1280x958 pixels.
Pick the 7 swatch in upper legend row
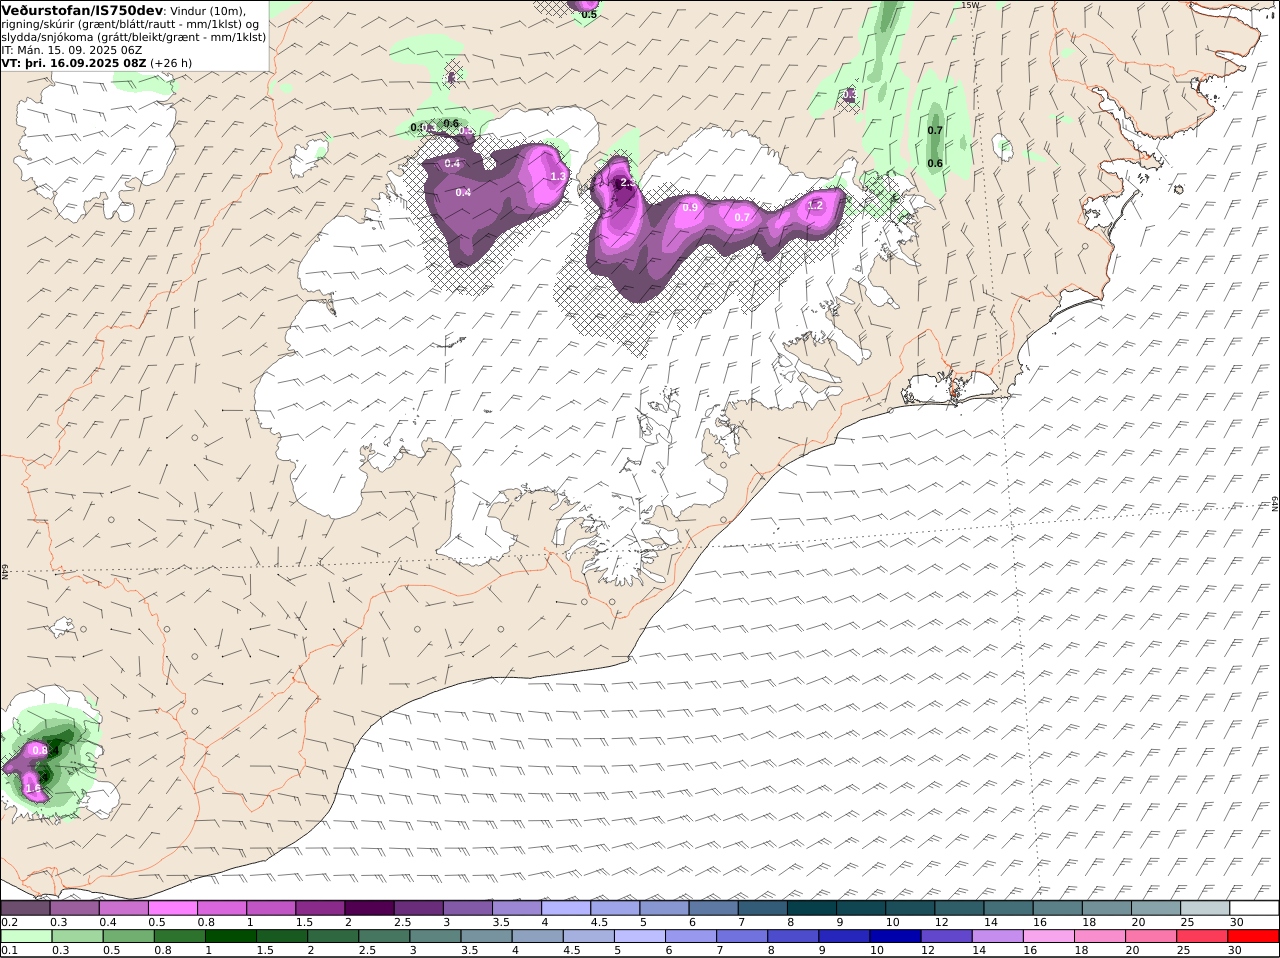click(763, 908)
